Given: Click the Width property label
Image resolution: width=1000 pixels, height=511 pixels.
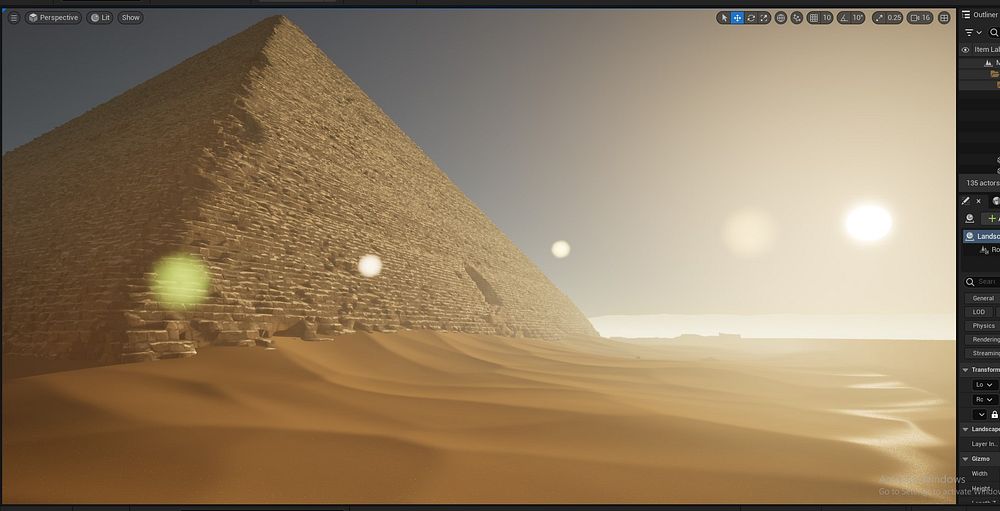Looking at the screenshot, I should (980, 473).
